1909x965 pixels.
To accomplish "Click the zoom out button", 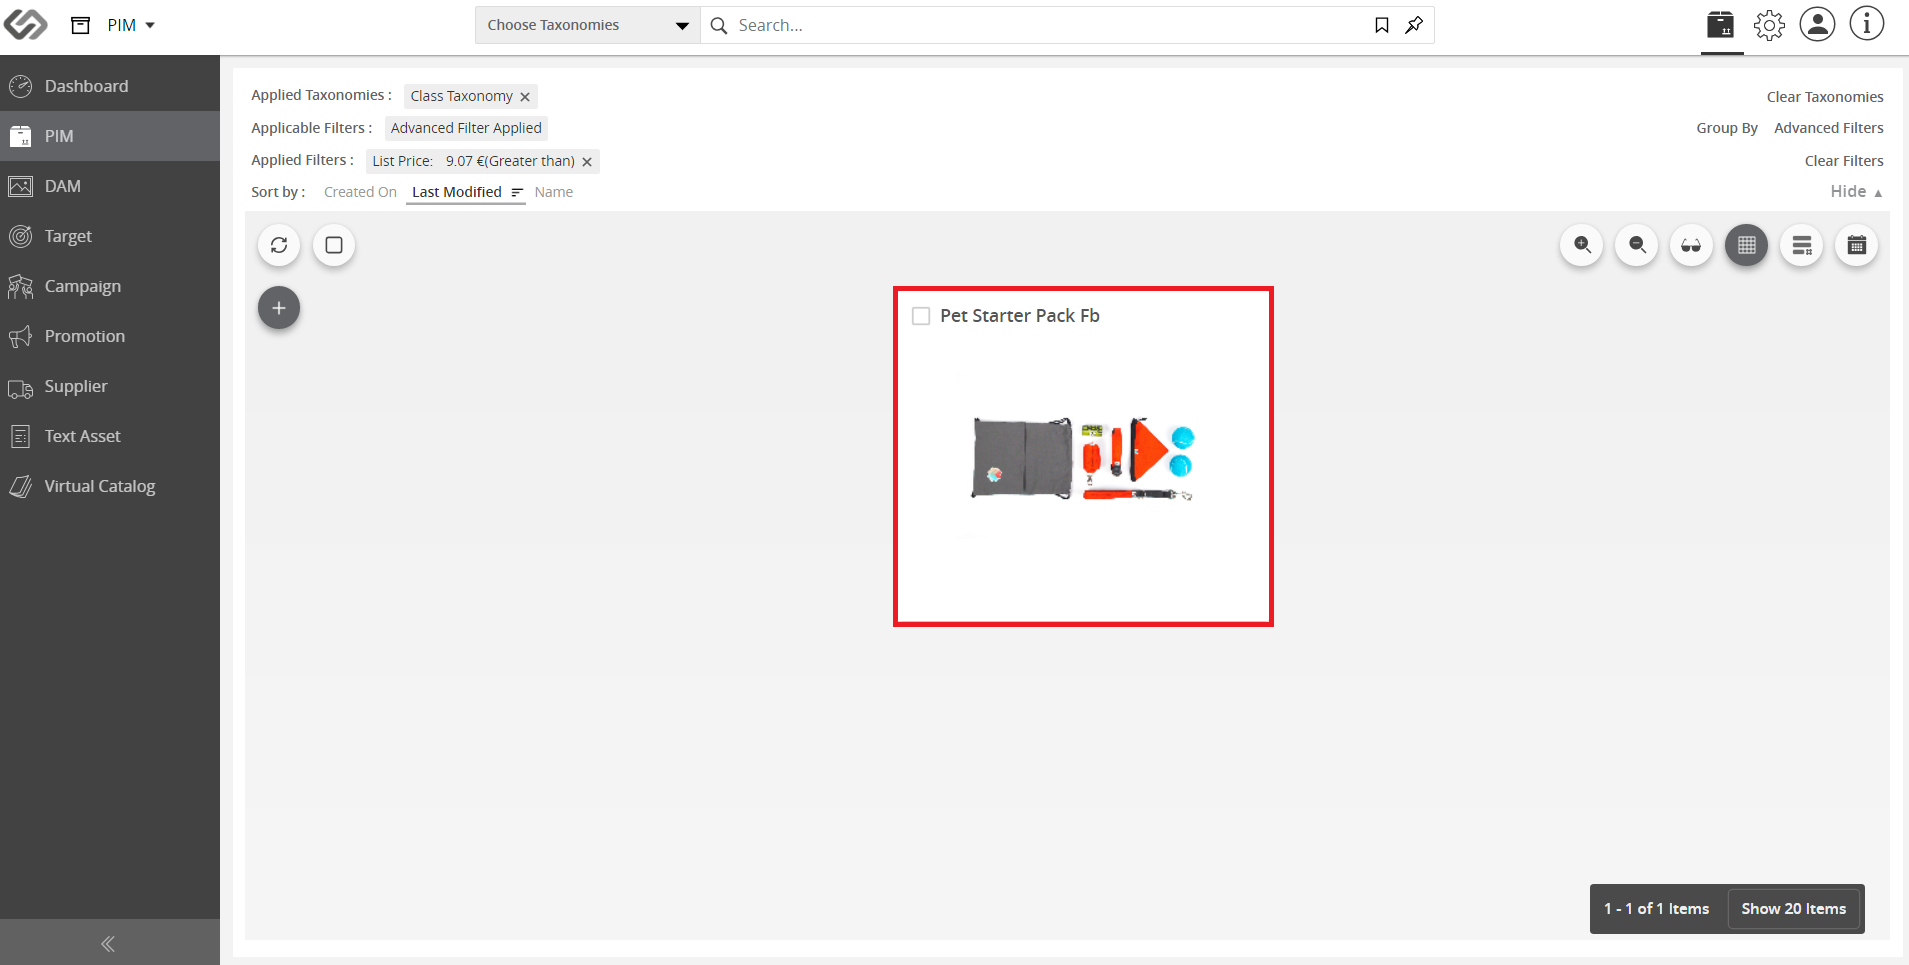I will pyautogui.click(x=1637, y=245).
